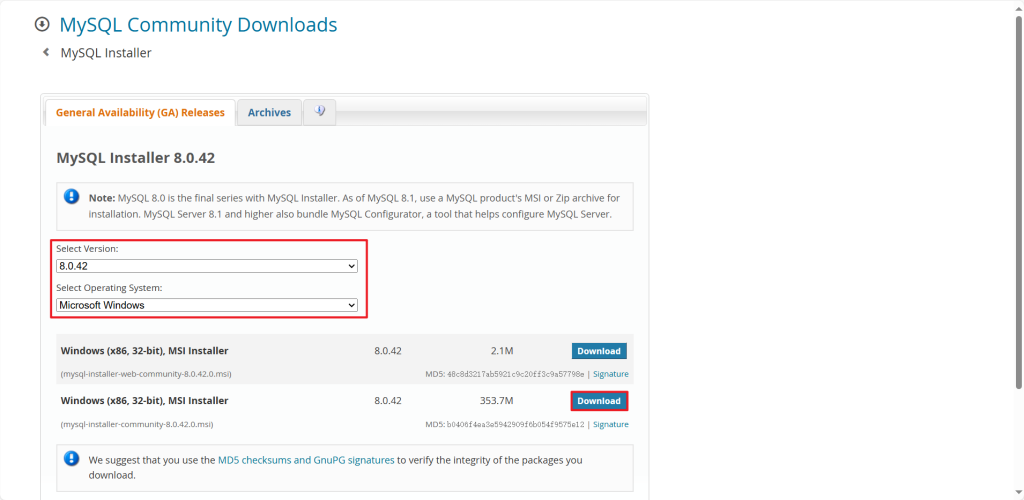Click the info icon beside MD5 checksums suggestion

[71, 458]
